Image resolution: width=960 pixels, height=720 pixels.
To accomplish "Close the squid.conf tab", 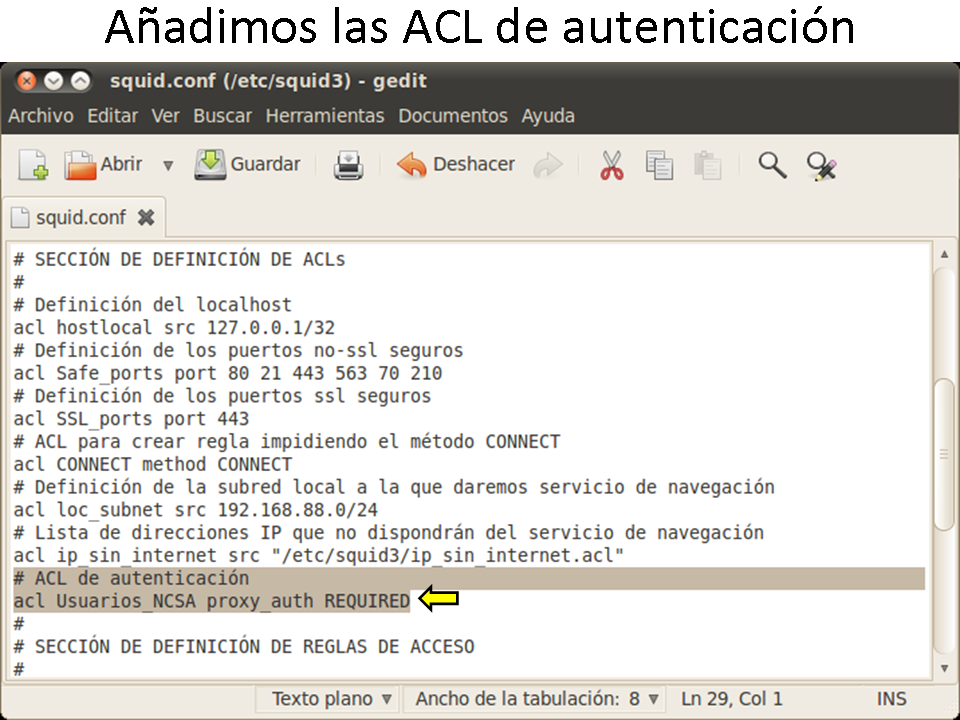I will [146, 217].
